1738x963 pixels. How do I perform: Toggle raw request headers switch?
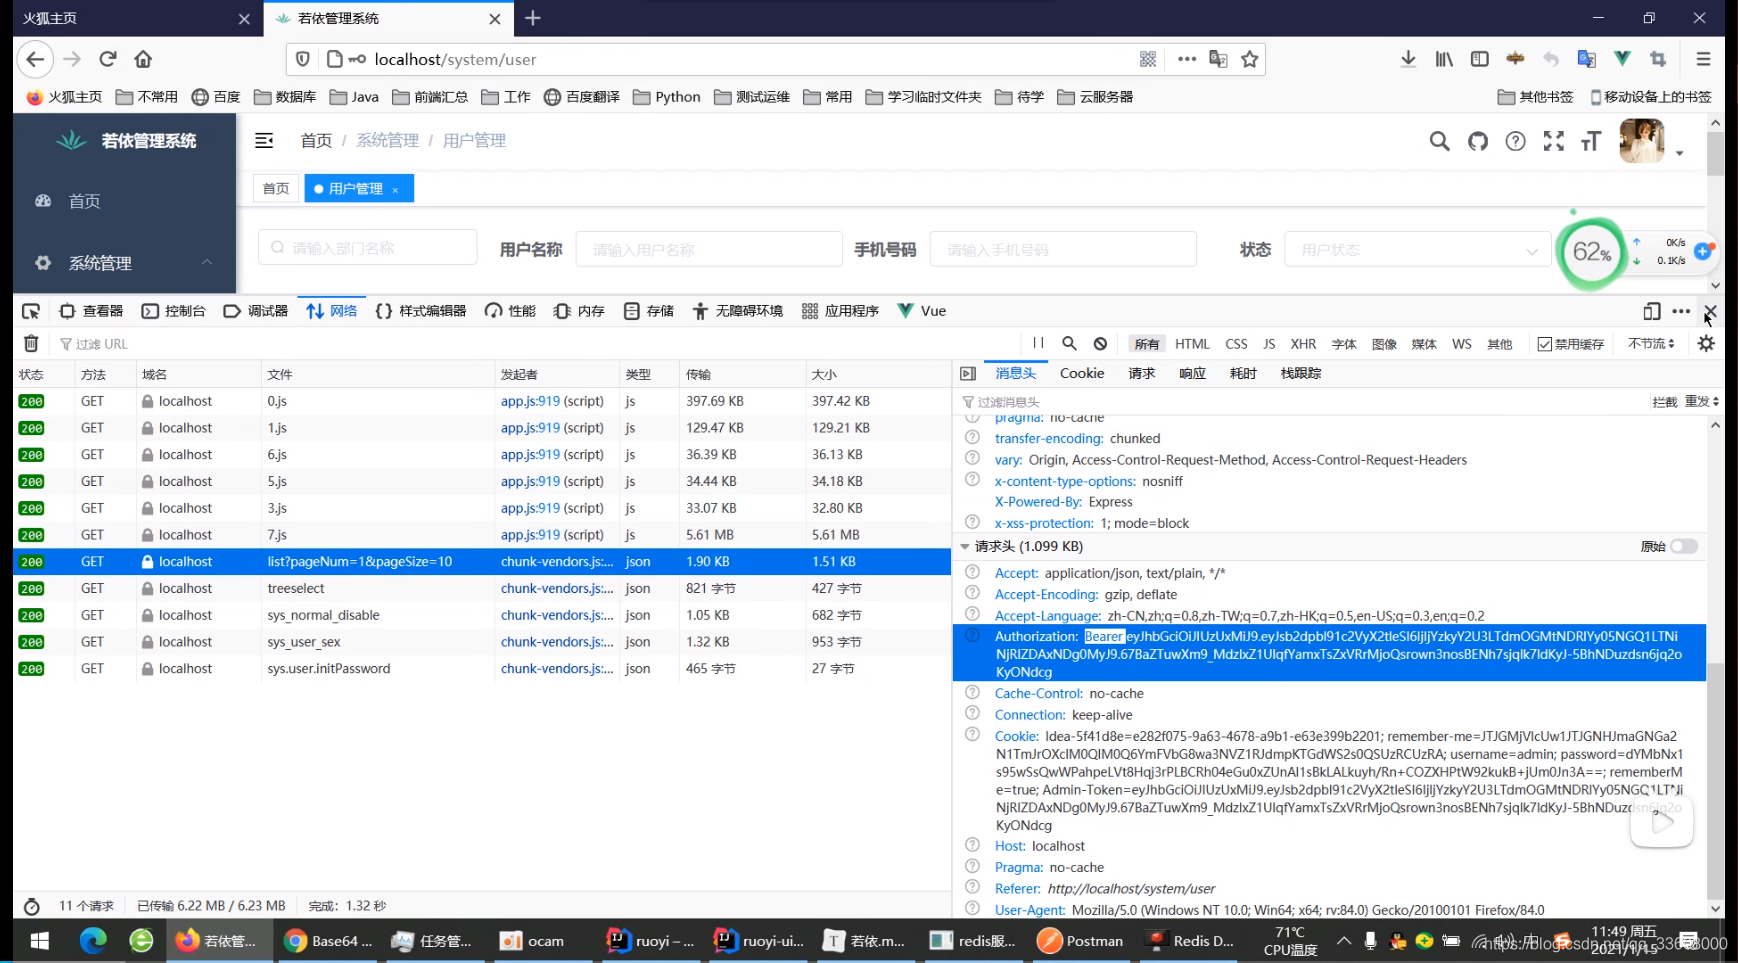pyautogui.click(x=1684, y=546)
